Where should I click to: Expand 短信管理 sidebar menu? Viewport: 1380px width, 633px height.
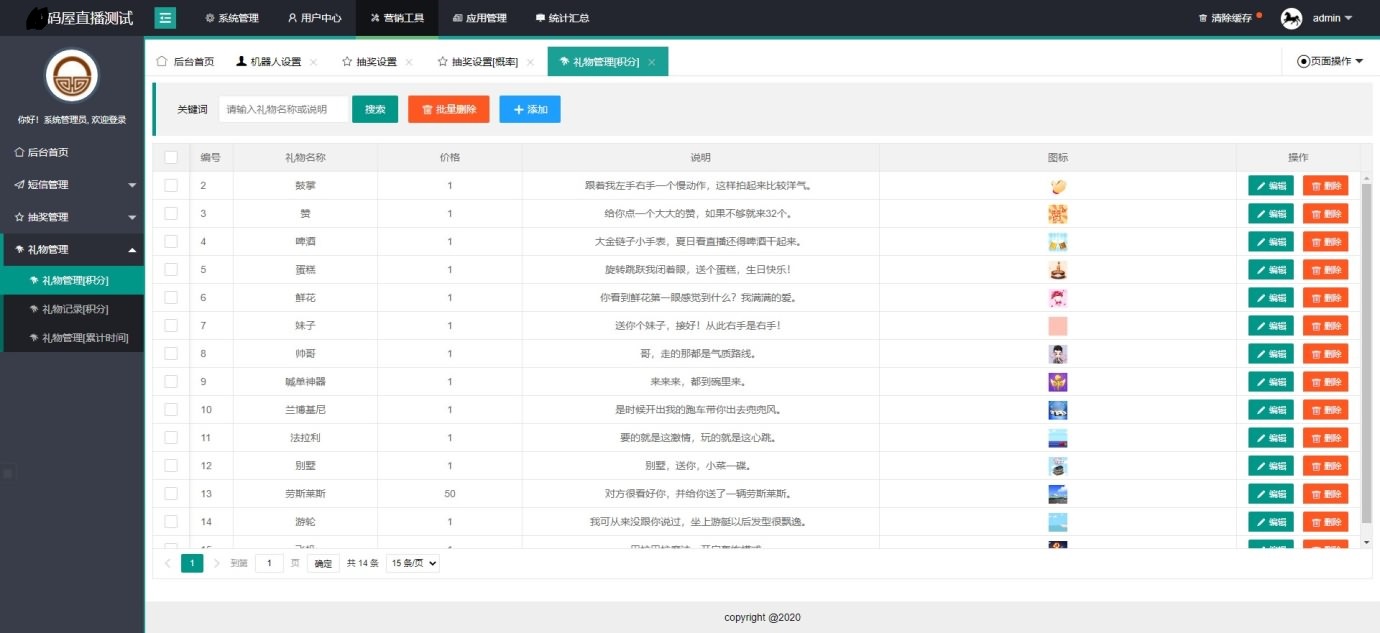click(72, 185)
